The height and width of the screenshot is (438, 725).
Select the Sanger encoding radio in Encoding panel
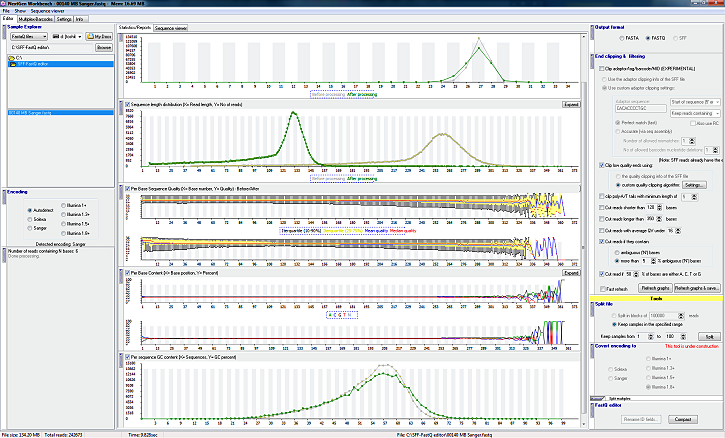click(x=30, y=228)
